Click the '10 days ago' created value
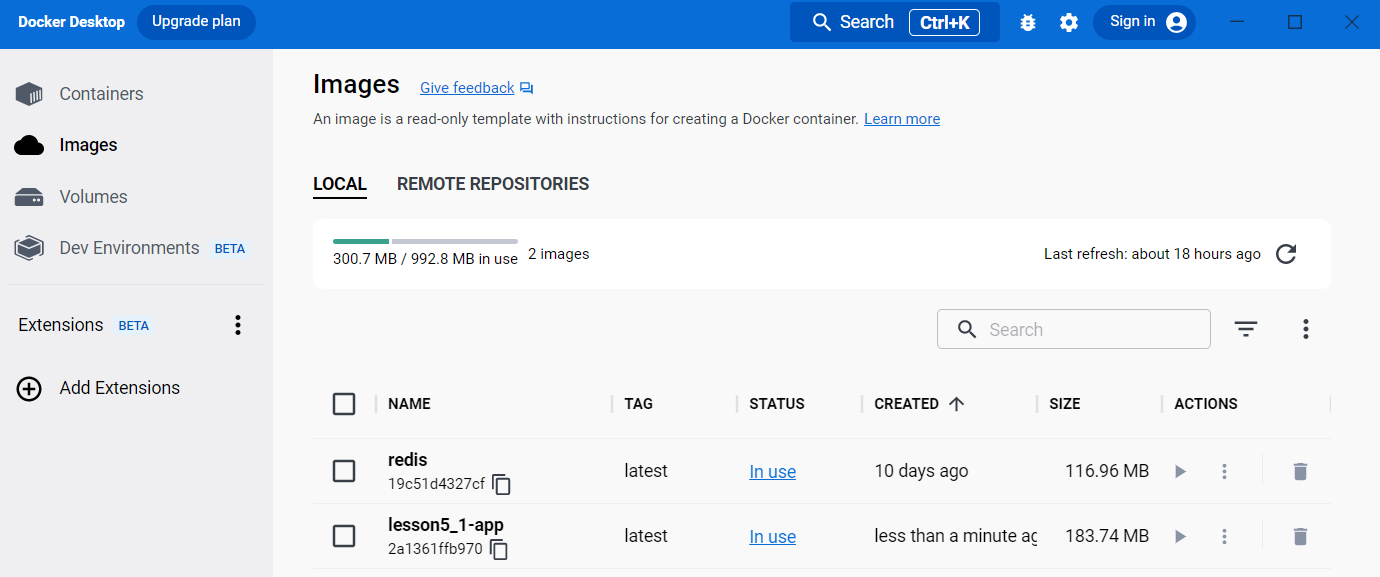 point(921,471)
